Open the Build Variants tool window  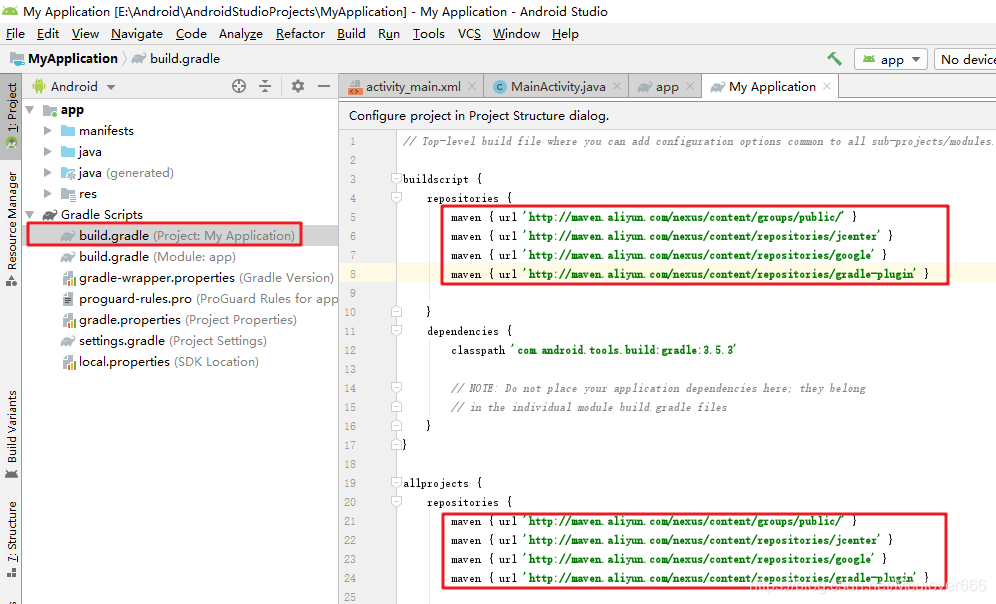[11, 434]
